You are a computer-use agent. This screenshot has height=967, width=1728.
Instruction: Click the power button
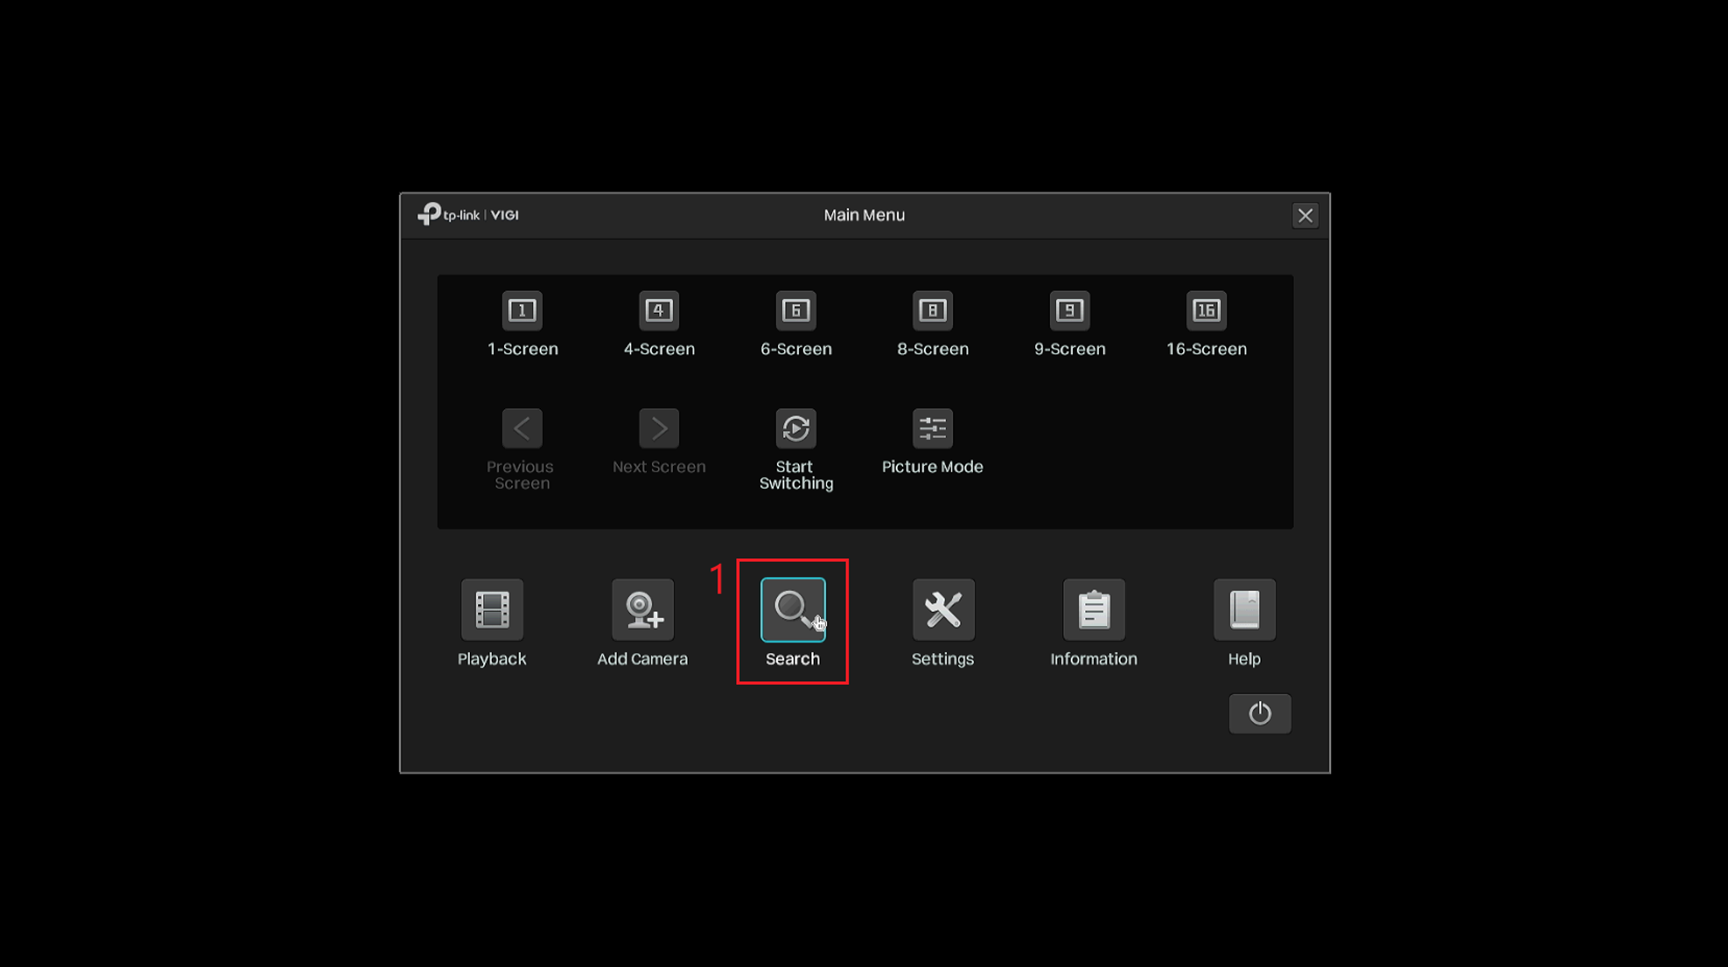(x=1260, y=714)
